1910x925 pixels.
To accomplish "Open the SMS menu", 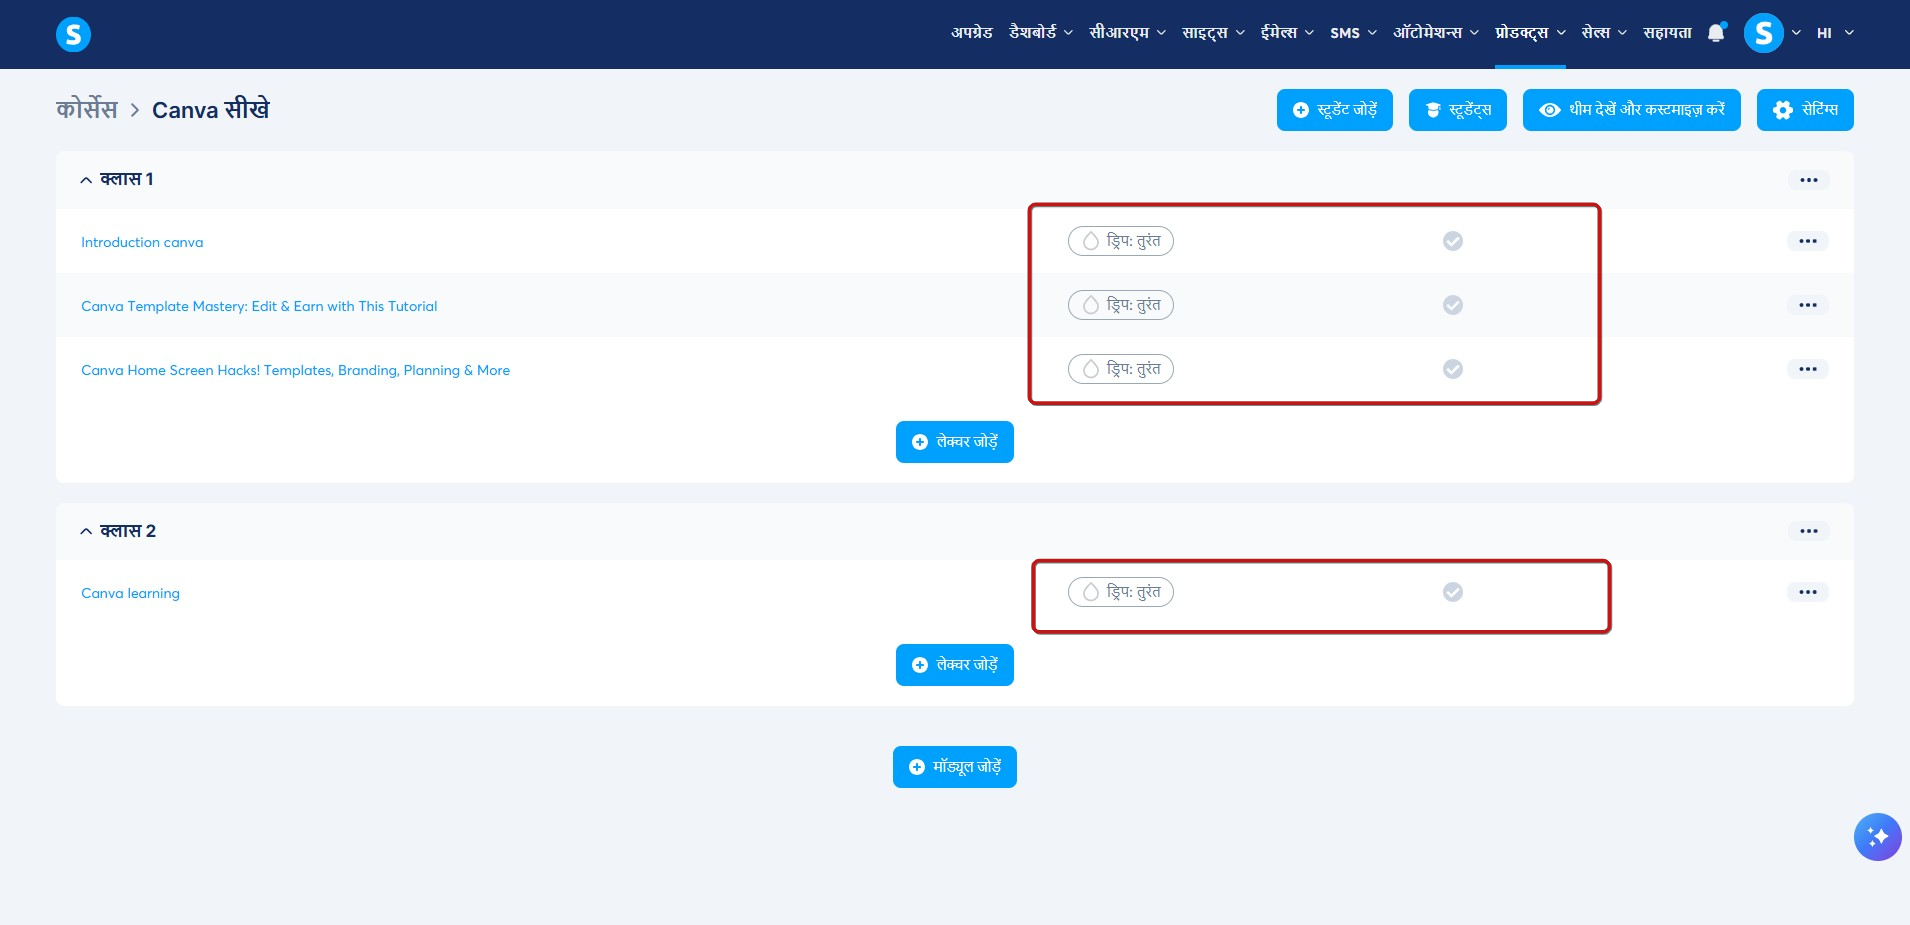I will pos(1353,33).
